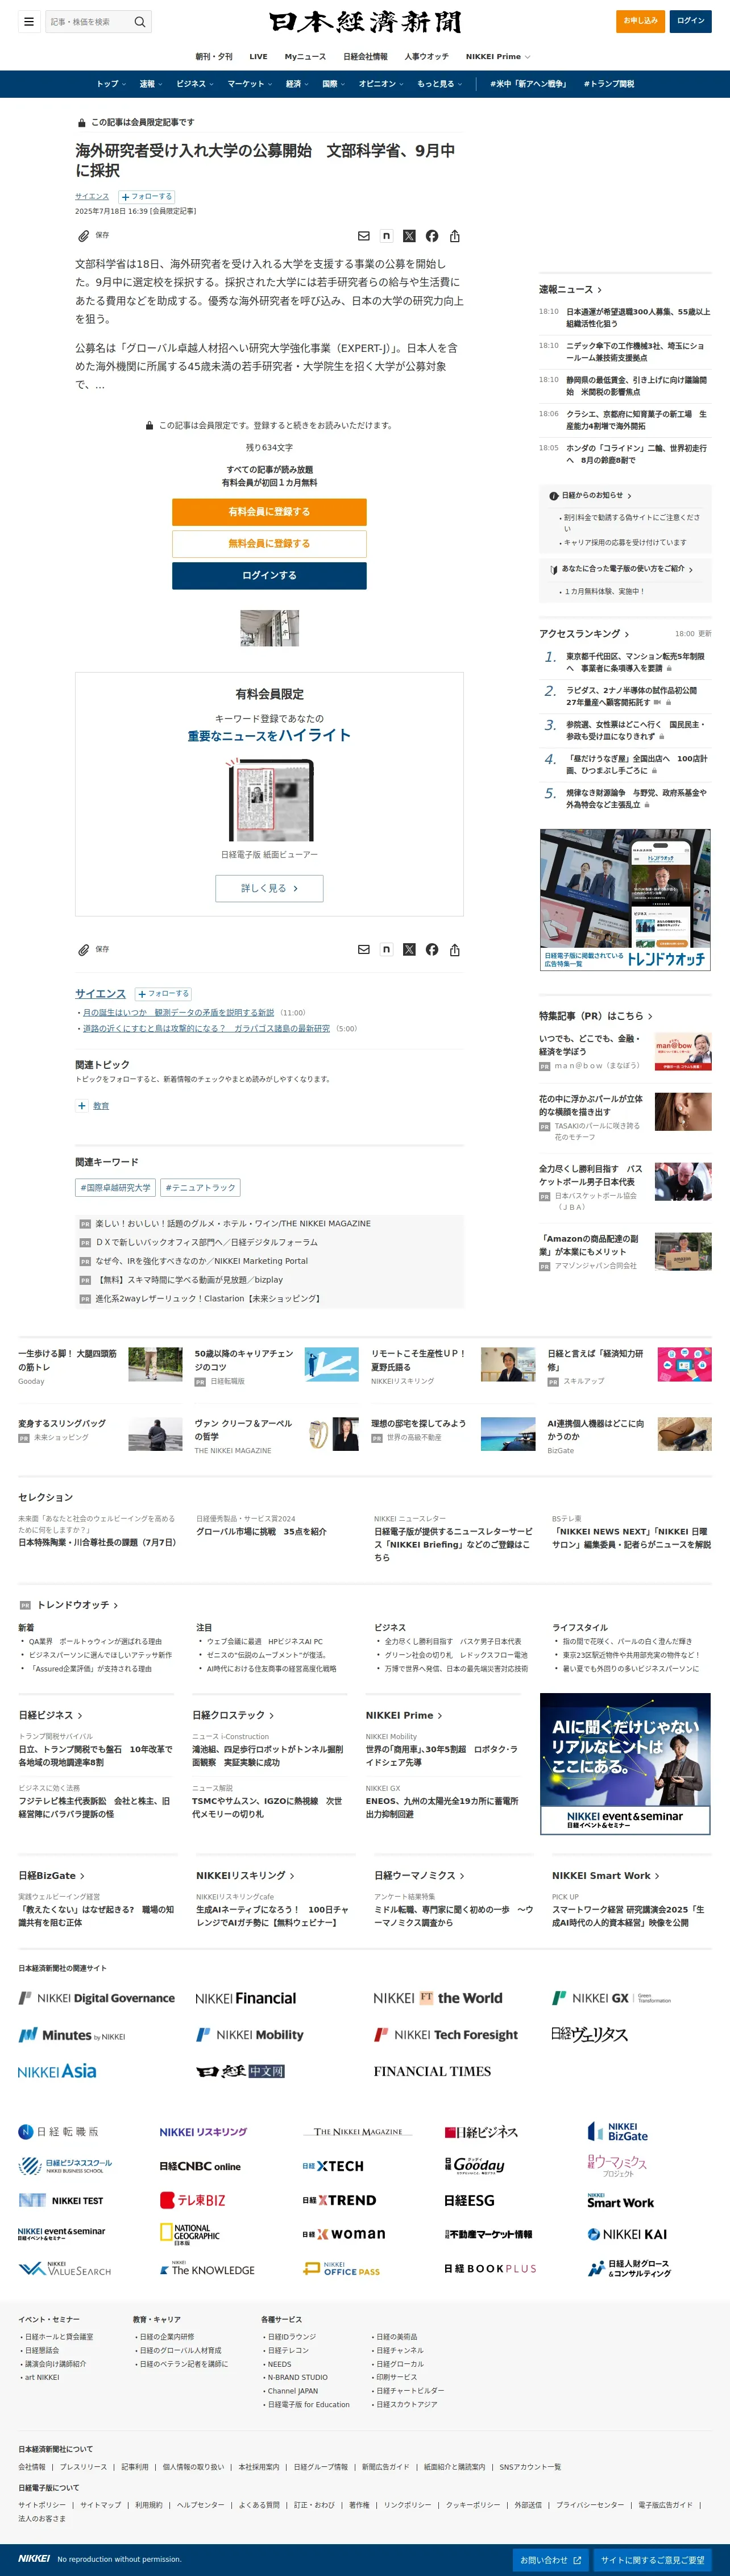Open NIKKEI Digital Governance logo
730x2576 pixels.
97,1998
